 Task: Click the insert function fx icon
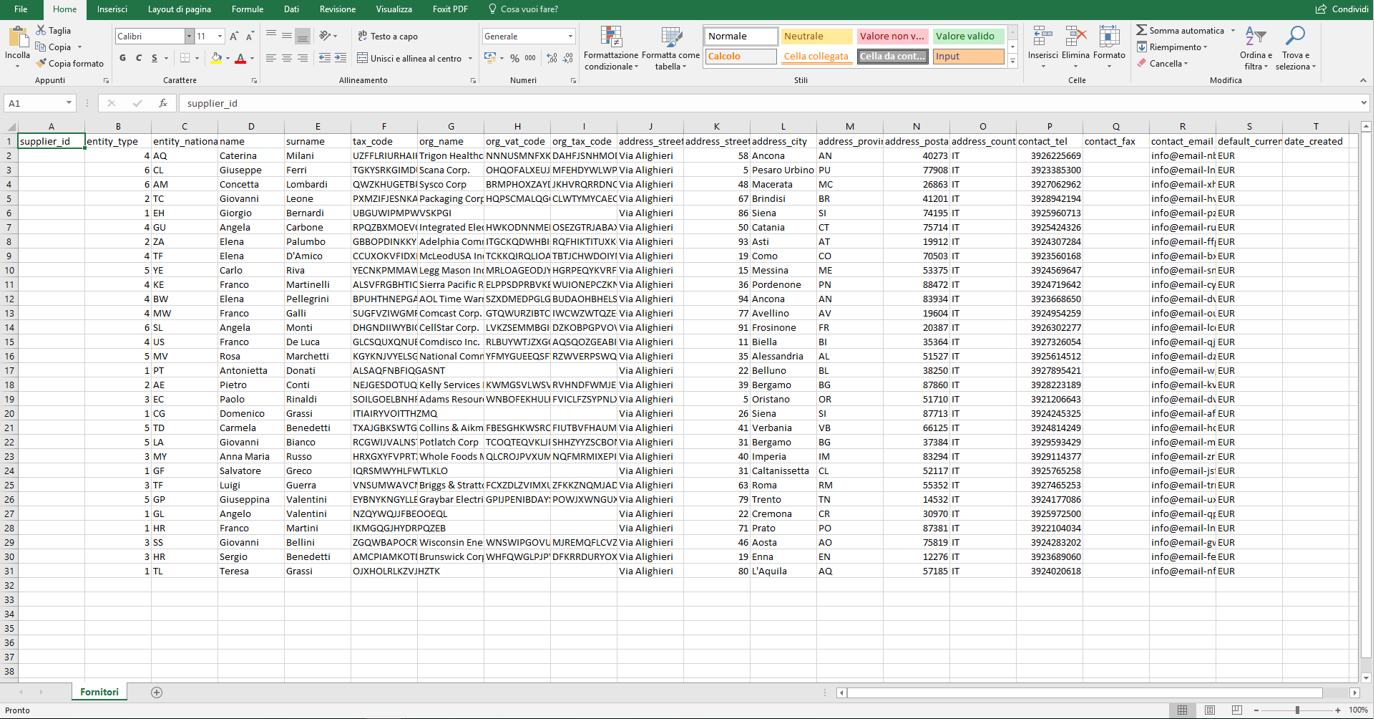(162, 103)
